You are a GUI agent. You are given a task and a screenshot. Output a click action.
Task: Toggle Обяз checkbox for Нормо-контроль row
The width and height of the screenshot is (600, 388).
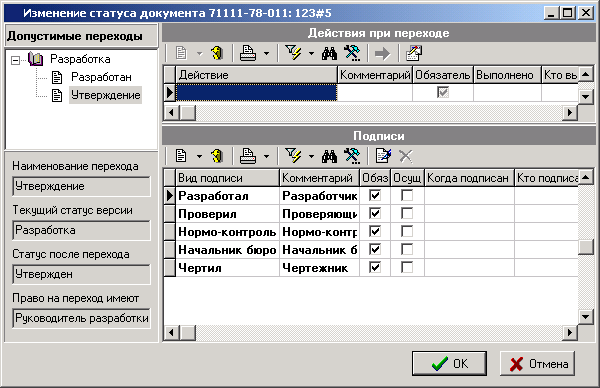[x=375, y=231]
